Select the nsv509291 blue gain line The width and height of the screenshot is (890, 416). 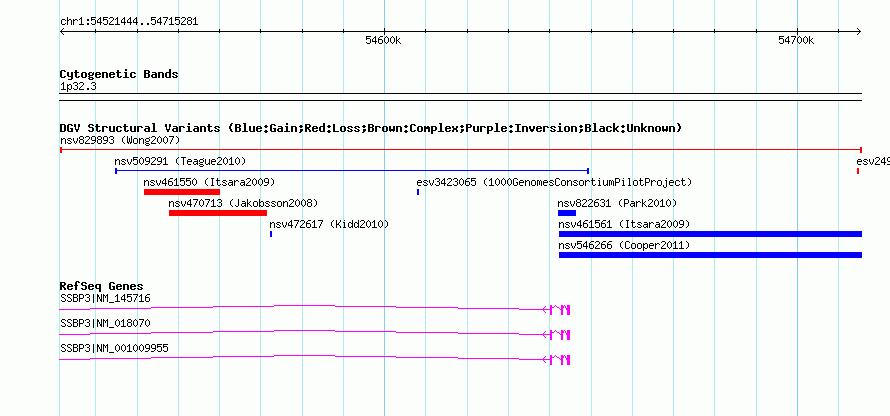[x=352, y=171]
